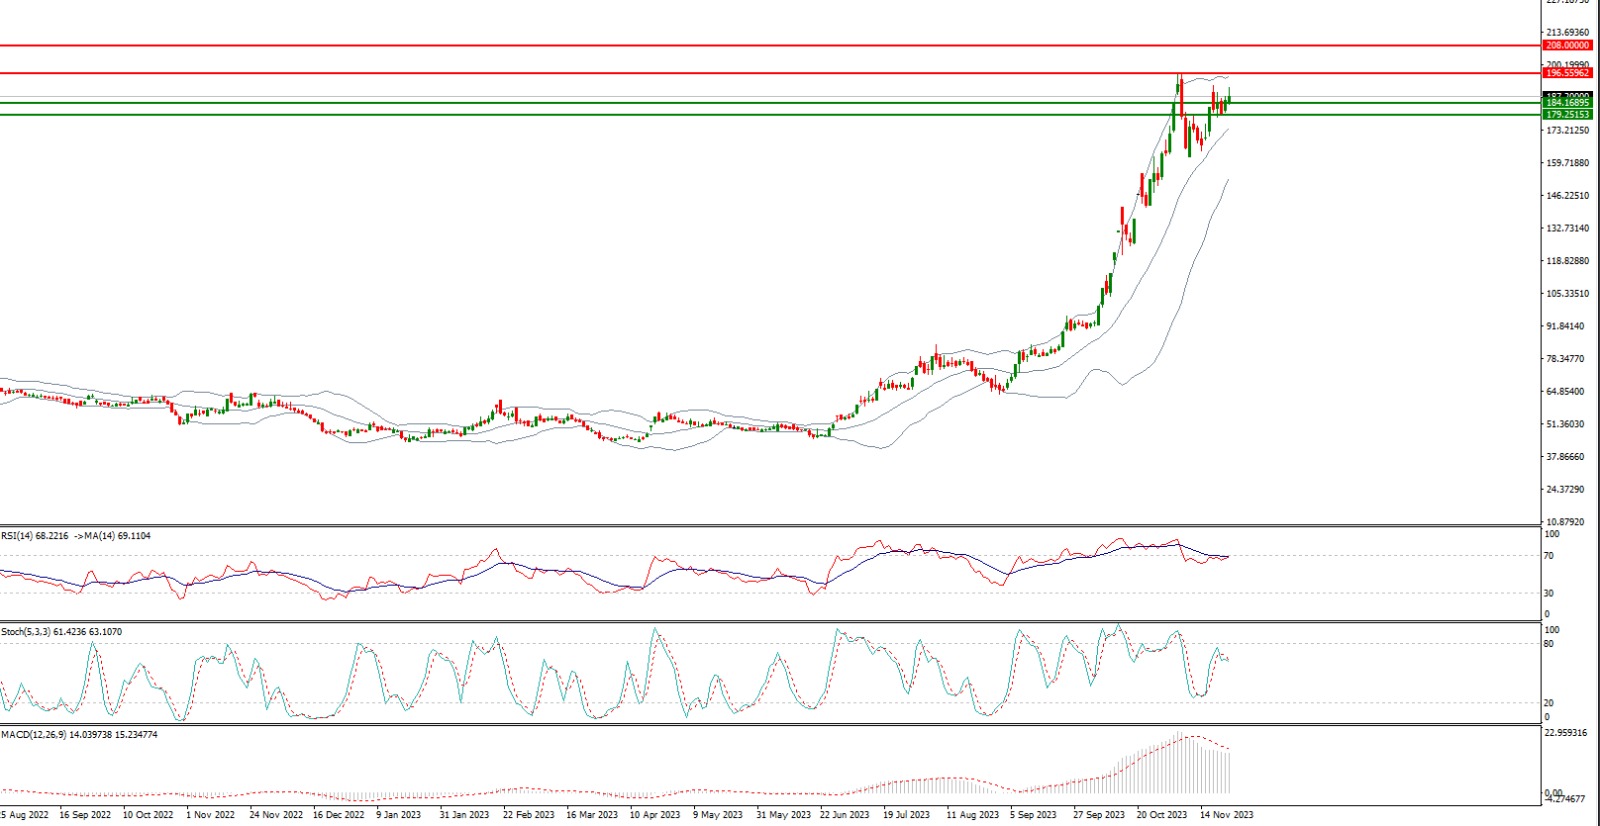
Task: Click the 16 Sep 2022 date label
Action: click(85, 815)
